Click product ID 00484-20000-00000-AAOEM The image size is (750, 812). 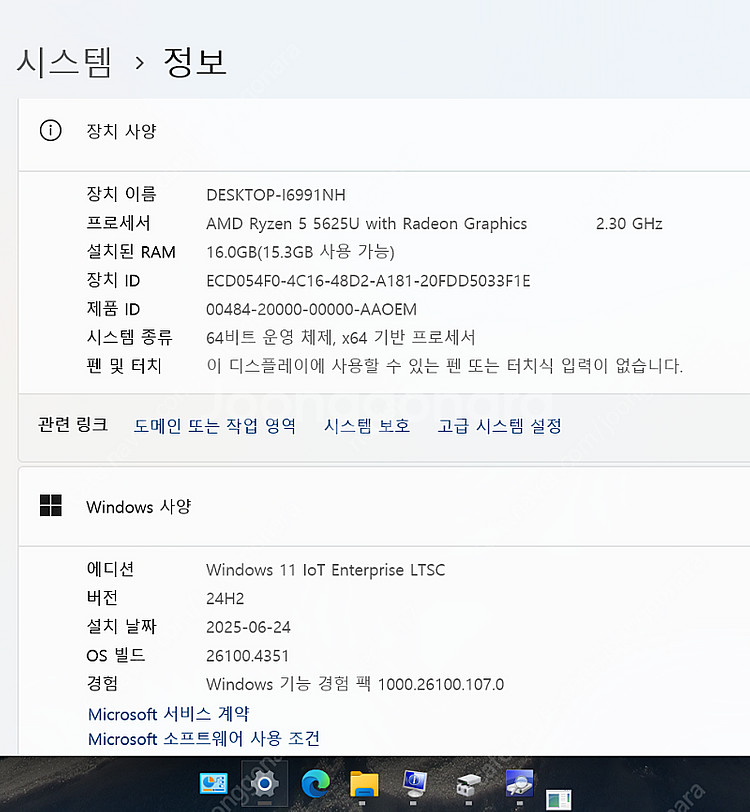pyautogui.click(x=311, y=309)
